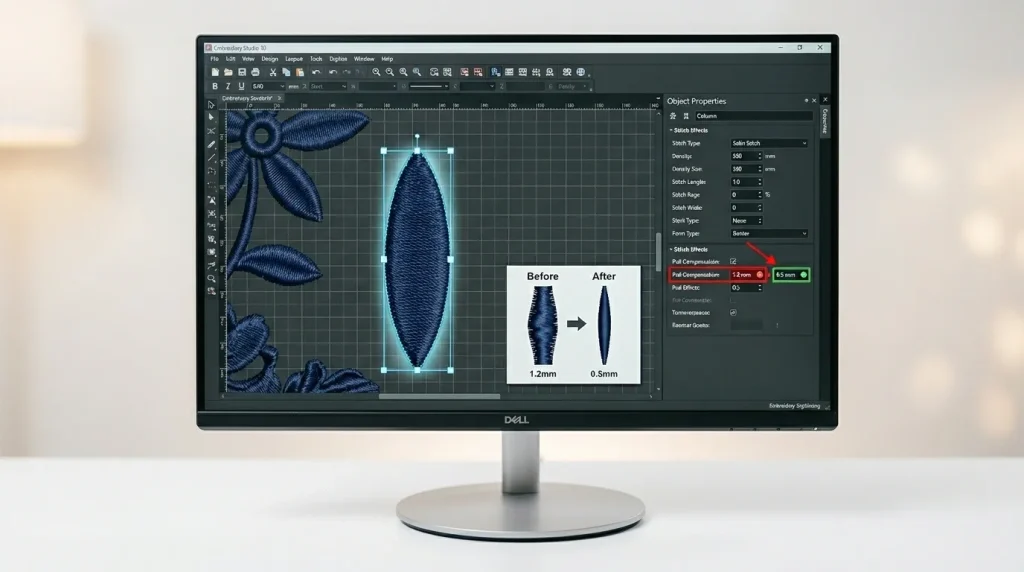Close the Embroidery document tab
This screenshot has height=572, width=1024.
pos(279,98)
